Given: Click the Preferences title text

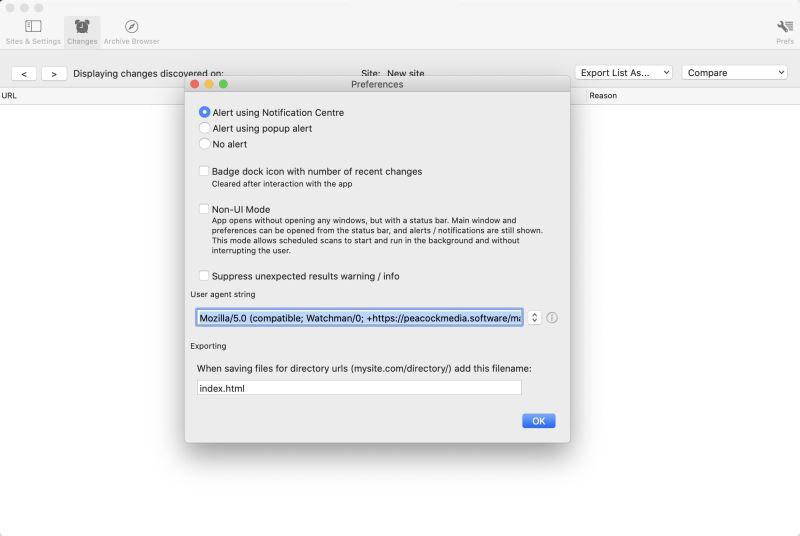Looking at the screenshot, I should pos(377,84).
